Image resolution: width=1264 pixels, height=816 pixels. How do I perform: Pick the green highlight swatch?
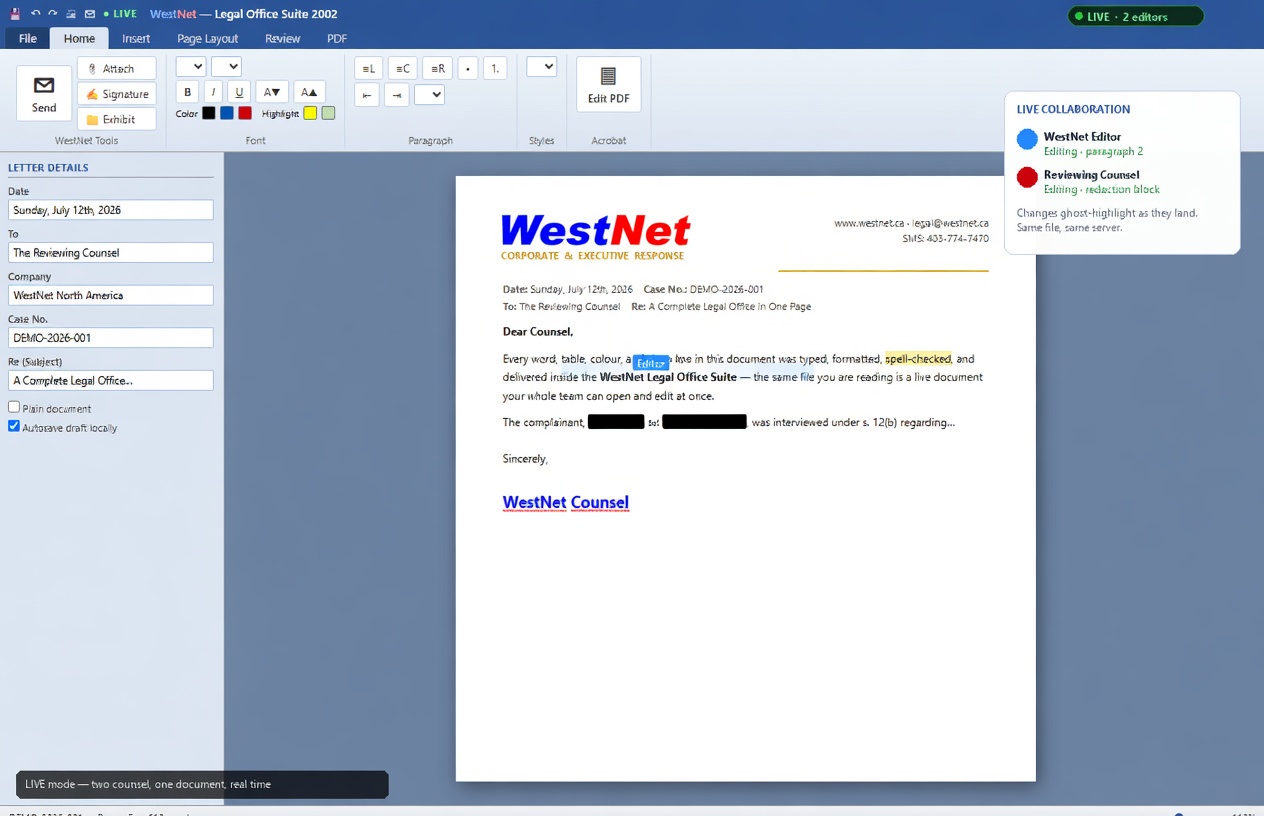pyautogui.click(x=328, y=113)
